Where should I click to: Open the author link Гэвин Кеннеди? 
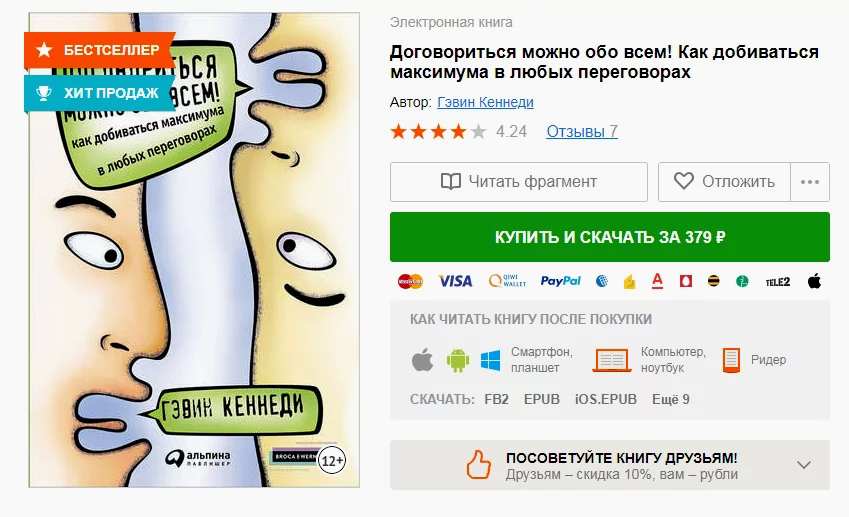485,102
